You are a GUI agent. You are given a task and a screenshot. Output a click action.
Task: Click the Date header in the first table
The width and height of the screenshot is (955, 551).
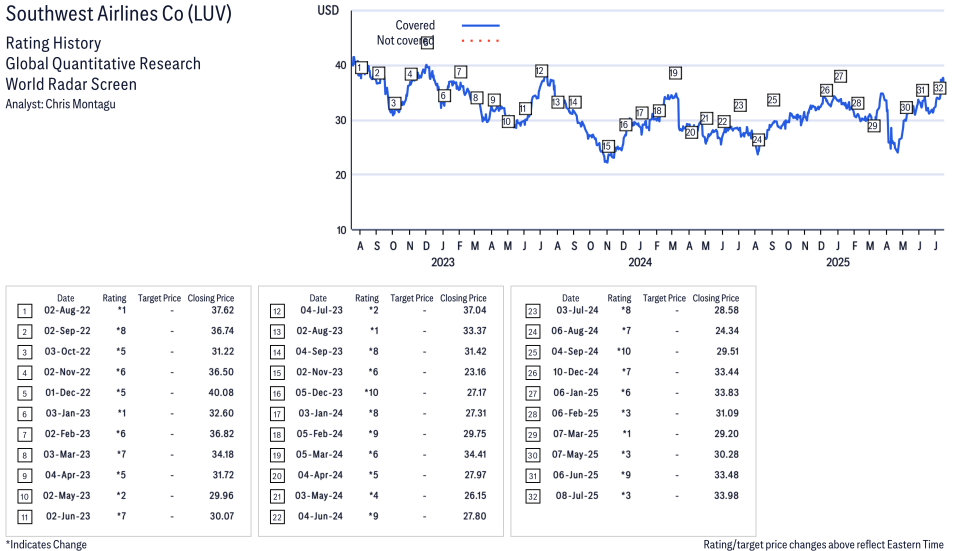coord(66,298)
